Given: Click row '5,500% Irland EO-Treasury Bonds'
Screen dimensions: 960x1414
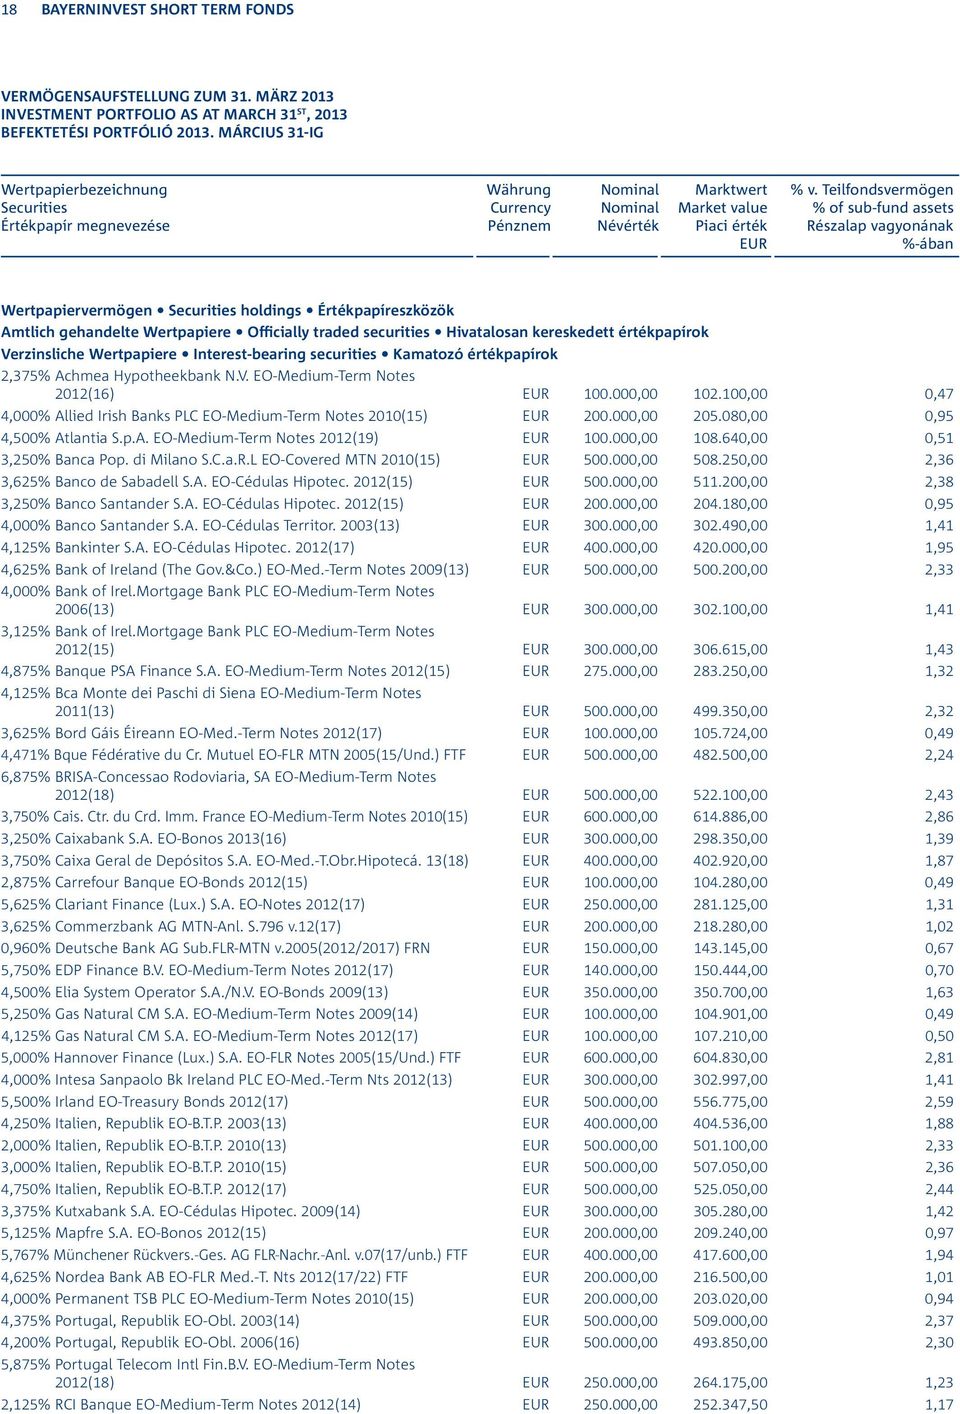Looking at the screenshot, I should click(x=477, y=1102).
